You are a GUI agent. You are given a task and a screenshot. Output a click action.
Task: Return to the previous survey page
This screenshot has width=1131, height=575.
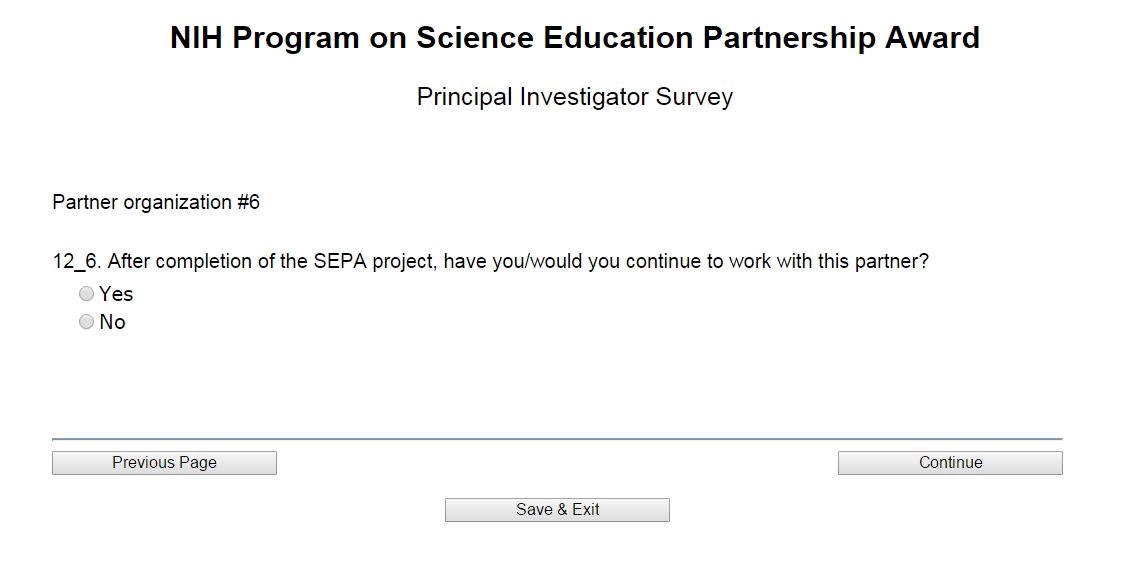(x=164, y=463)
